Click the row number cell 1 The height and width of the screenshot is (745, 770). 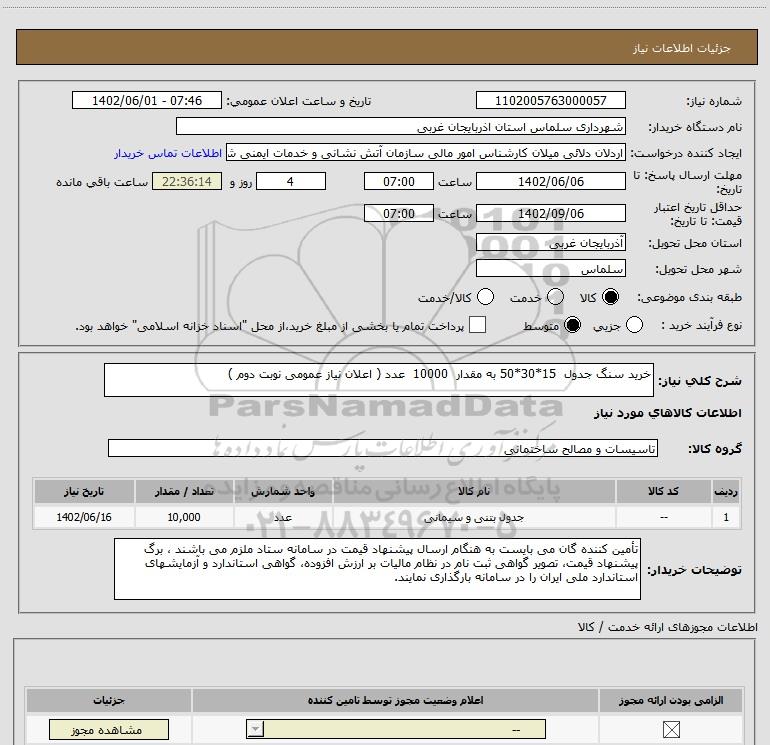[x=726, y=517]
